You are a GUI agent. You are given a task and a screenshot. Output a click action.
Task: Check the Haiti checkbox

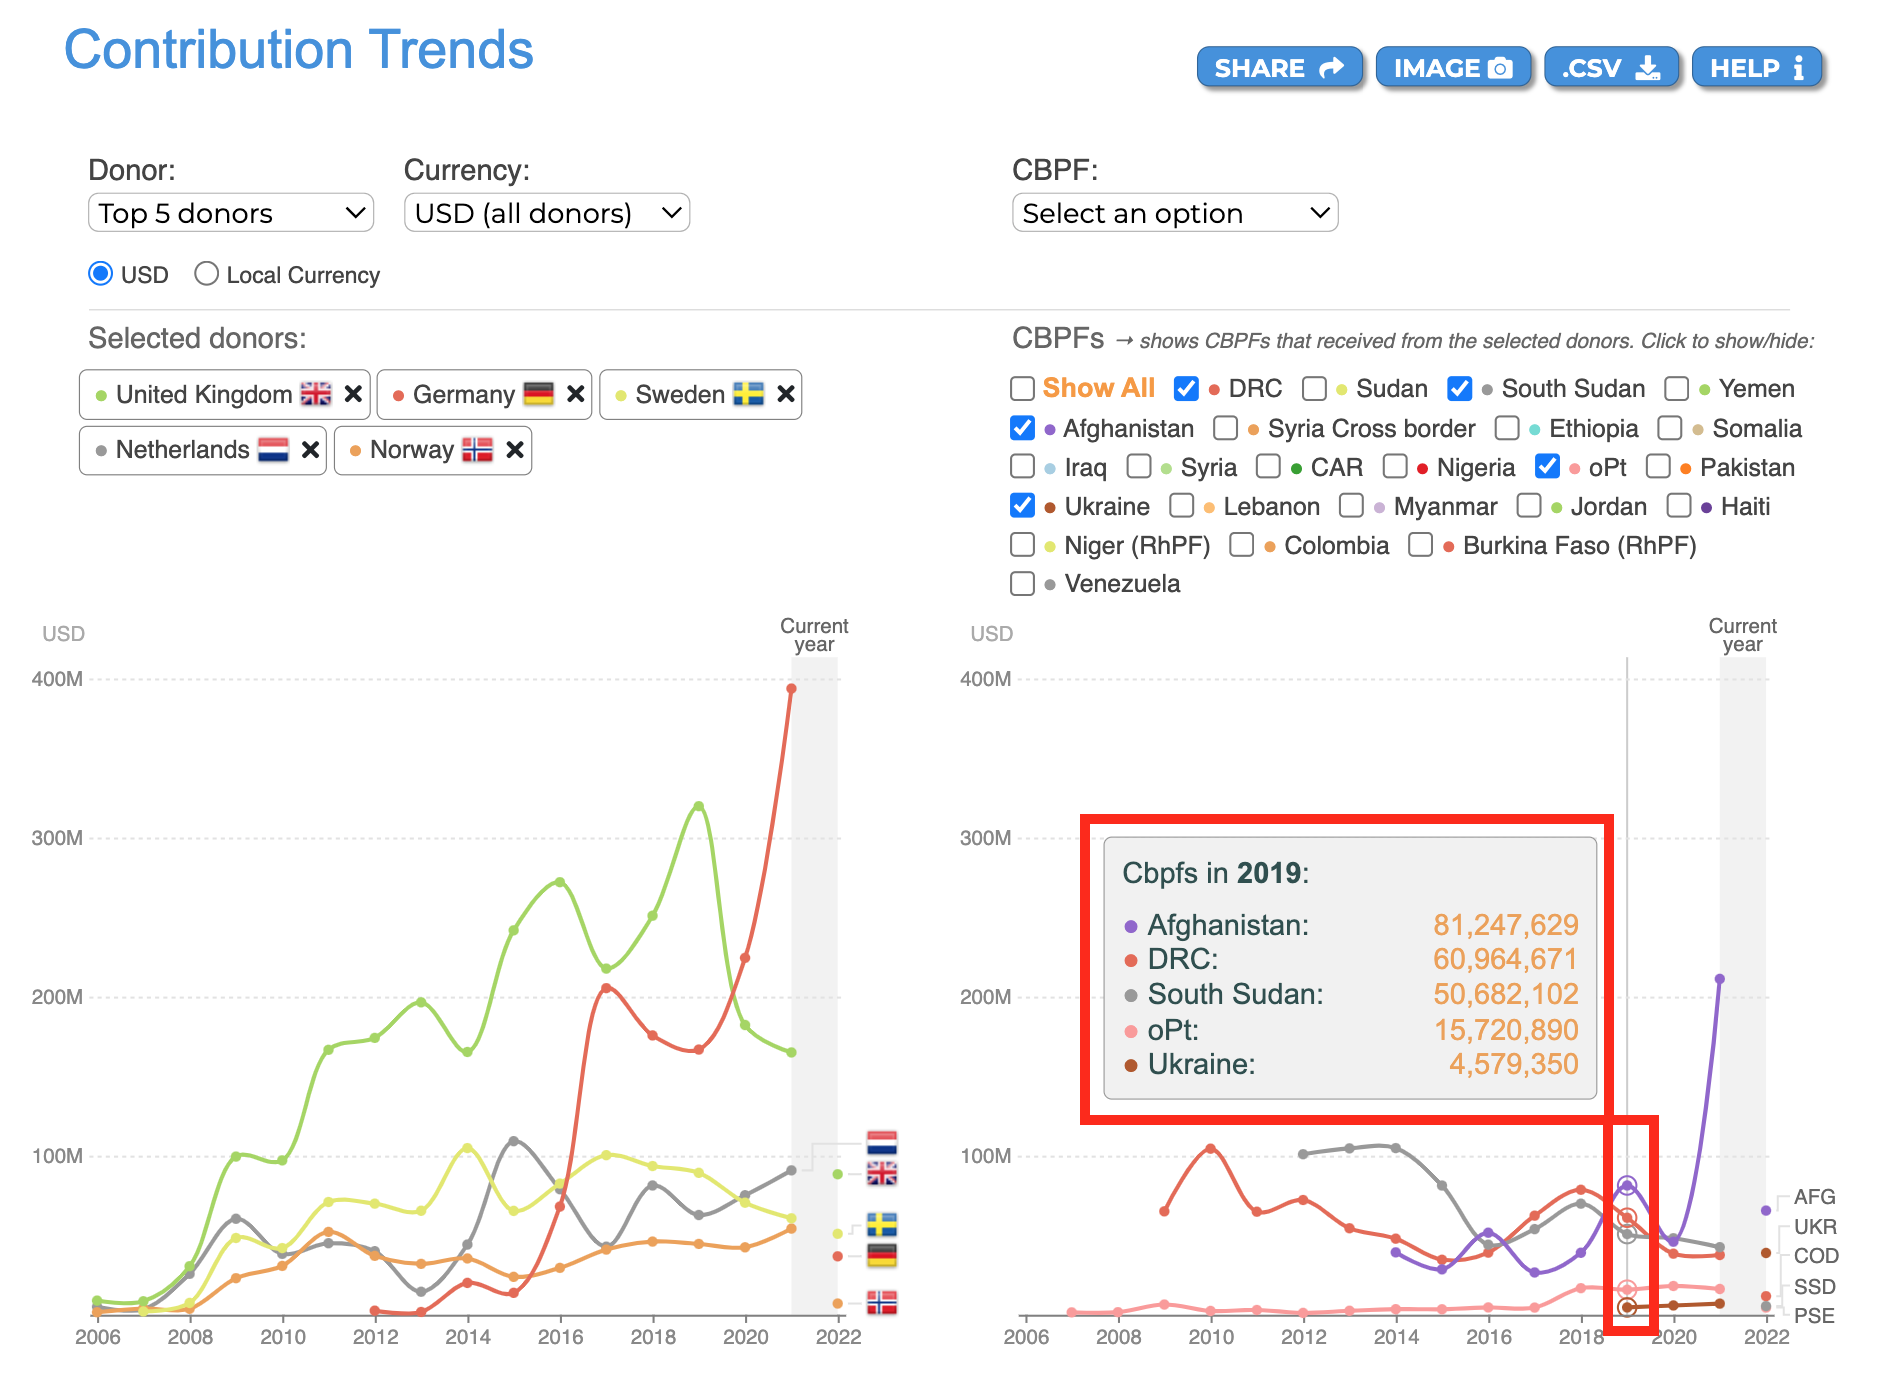1679,506
